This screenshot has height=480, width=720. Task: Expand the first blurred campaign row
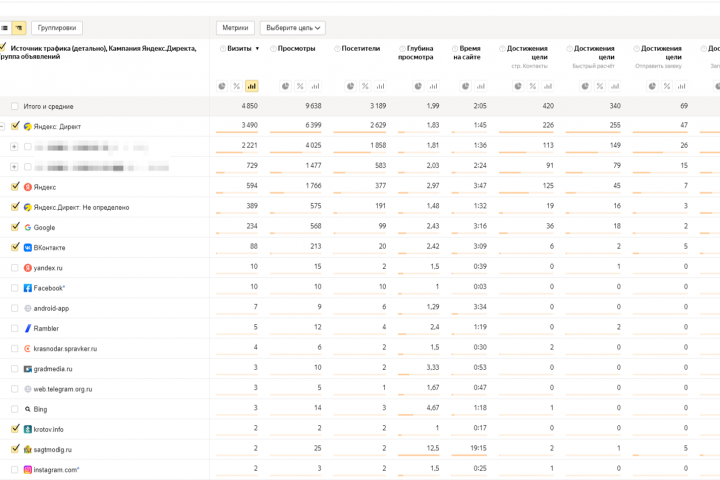pyautogui.click(x=14, y=147)
